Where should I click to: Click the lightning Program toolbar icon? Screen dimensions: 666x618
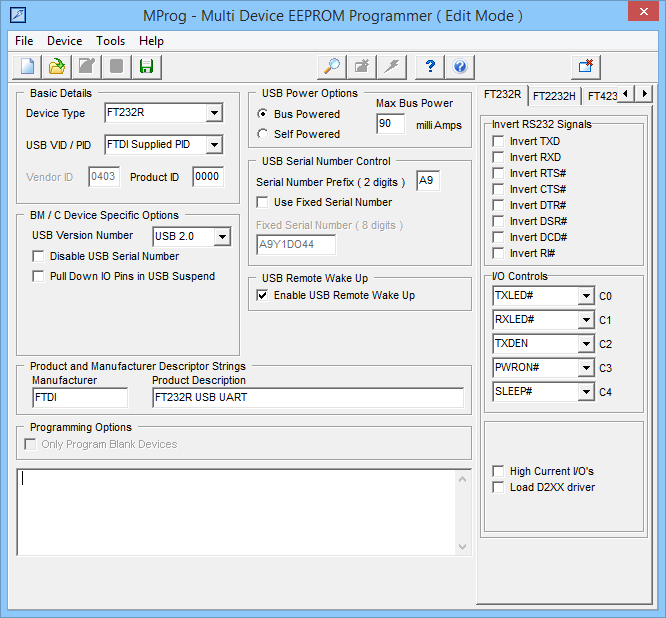pos(392,67)
